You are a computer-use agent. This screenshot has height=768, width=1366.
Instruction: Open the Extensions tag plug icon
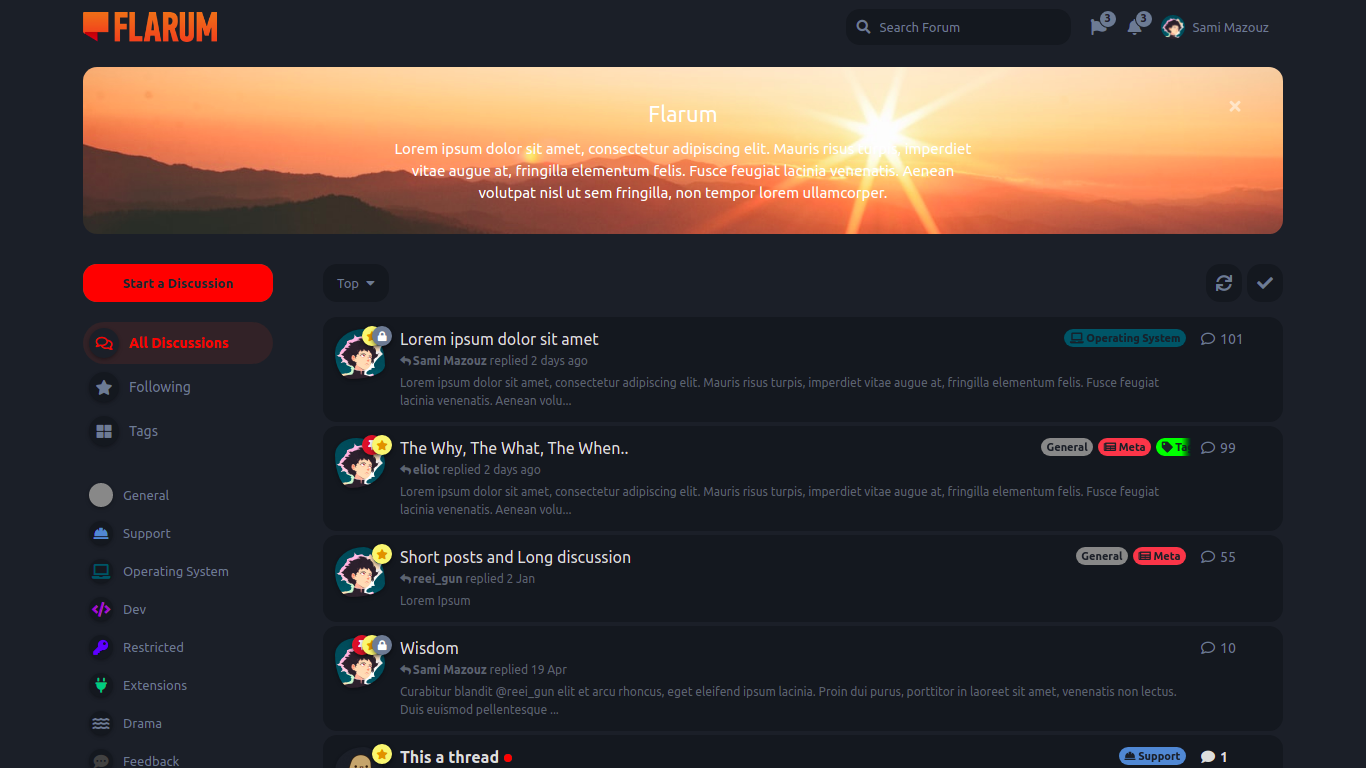point(101,685)
